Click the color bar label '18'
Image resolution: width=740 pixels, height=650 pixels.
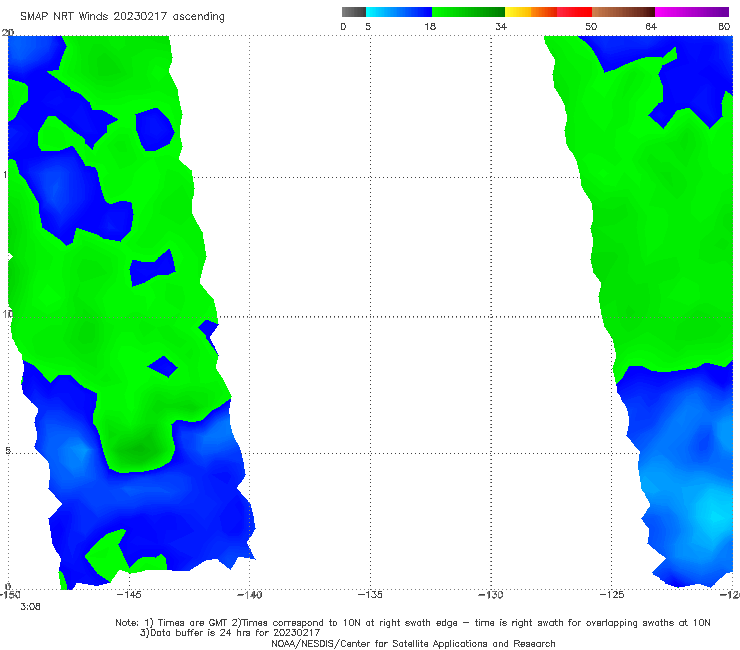pos(430,27)
